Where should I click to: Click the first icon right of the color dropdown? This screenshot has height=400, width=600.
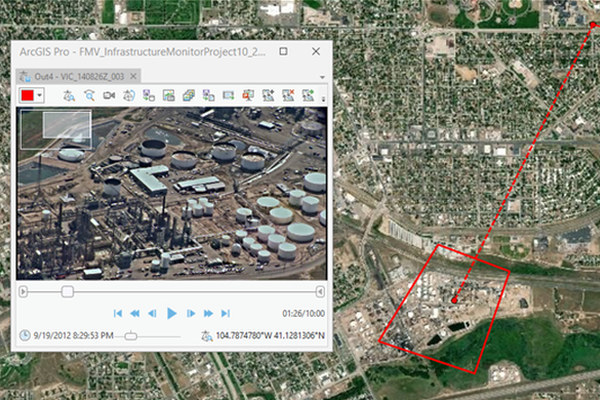tap(68, 95)
